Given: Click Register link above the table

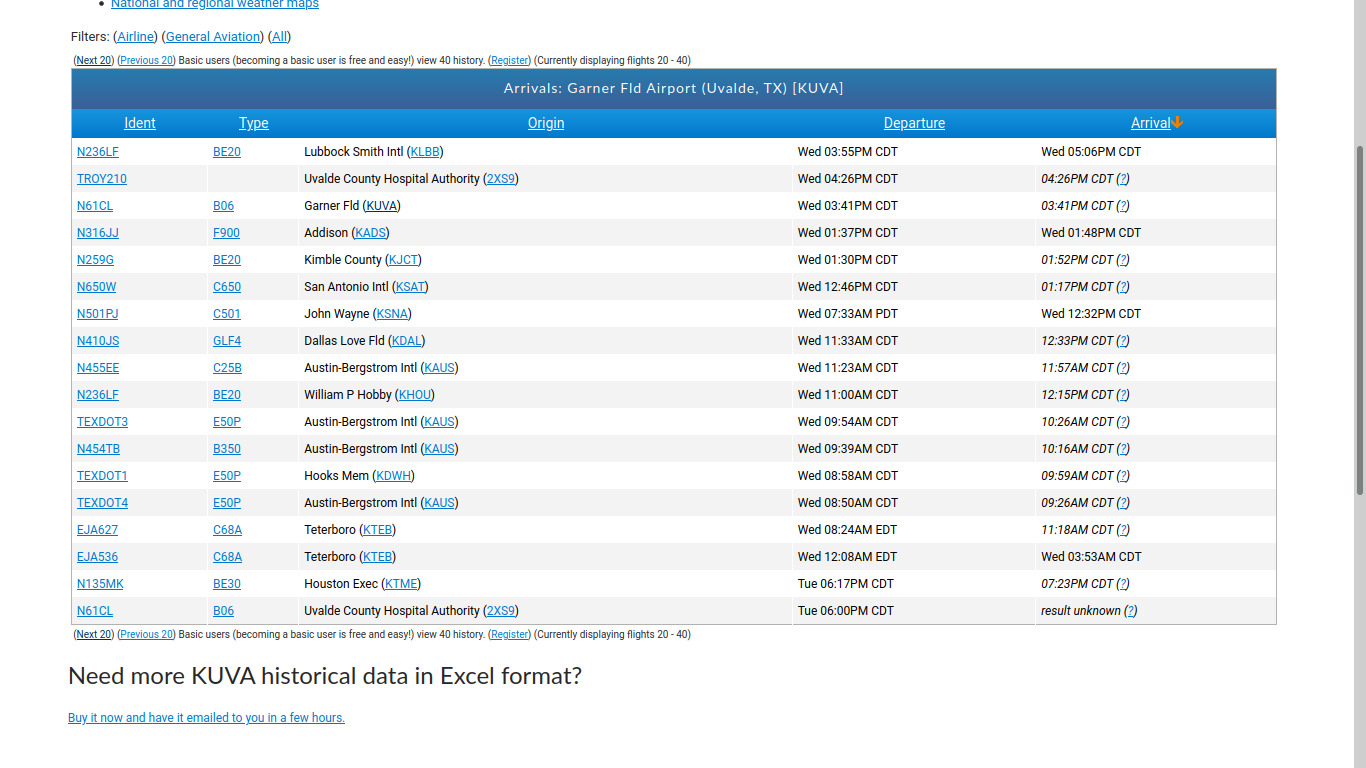Looking at the screenshot, I should click(x=510, y=60).
